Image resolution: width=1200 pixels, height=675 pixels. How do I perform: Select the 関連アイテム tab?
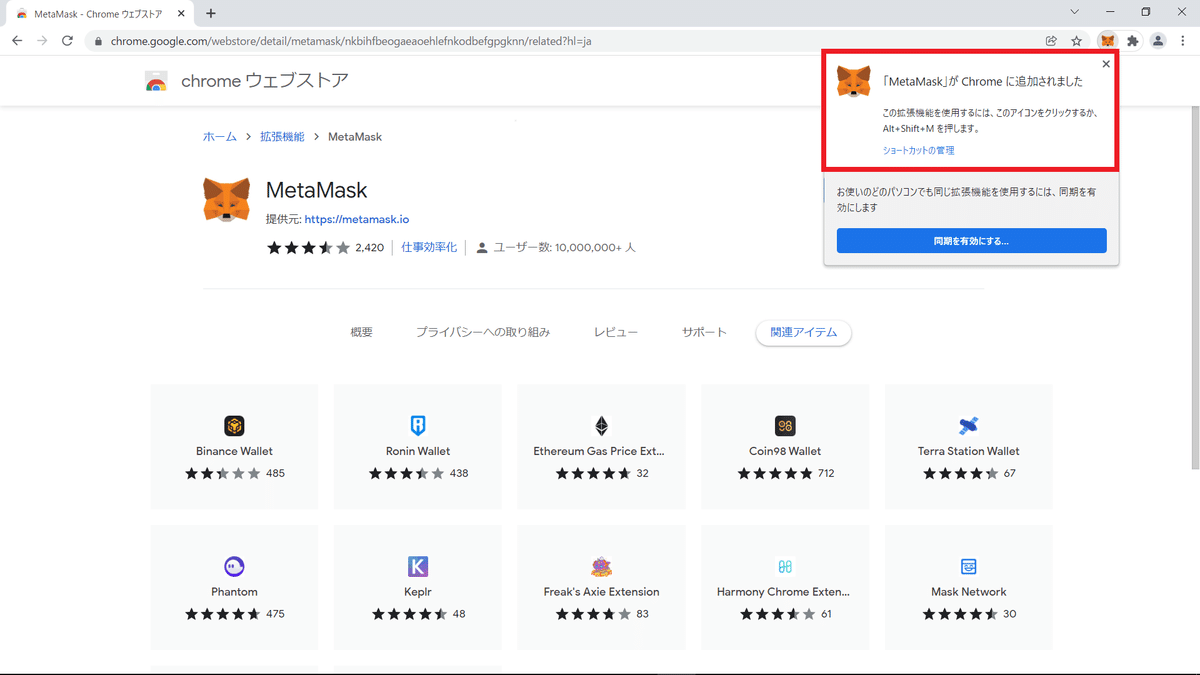[x=804, y=332]
